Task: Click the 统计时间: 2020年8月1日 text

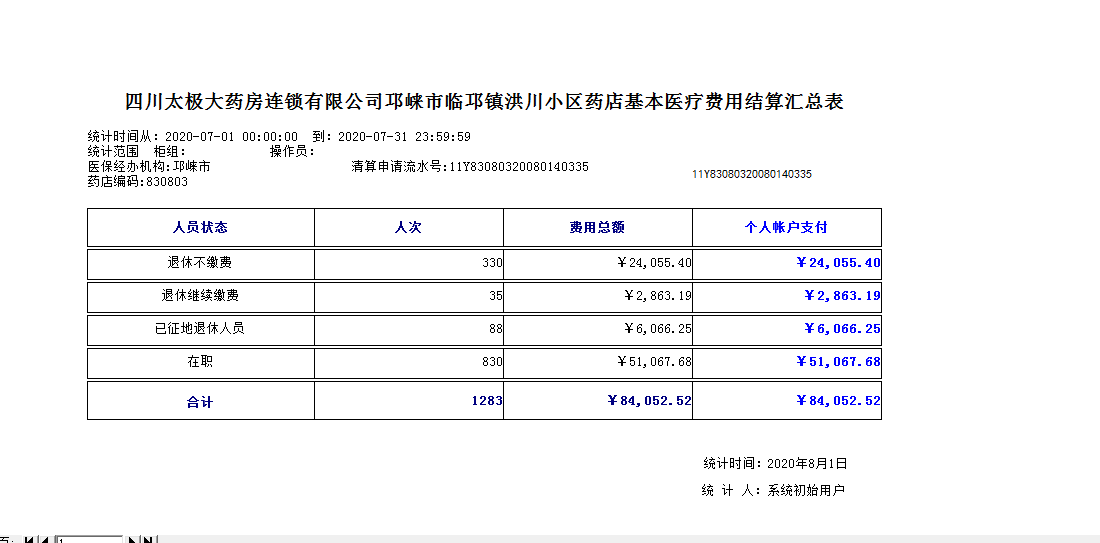Action: pyautogui.click(x=775, y=463)
